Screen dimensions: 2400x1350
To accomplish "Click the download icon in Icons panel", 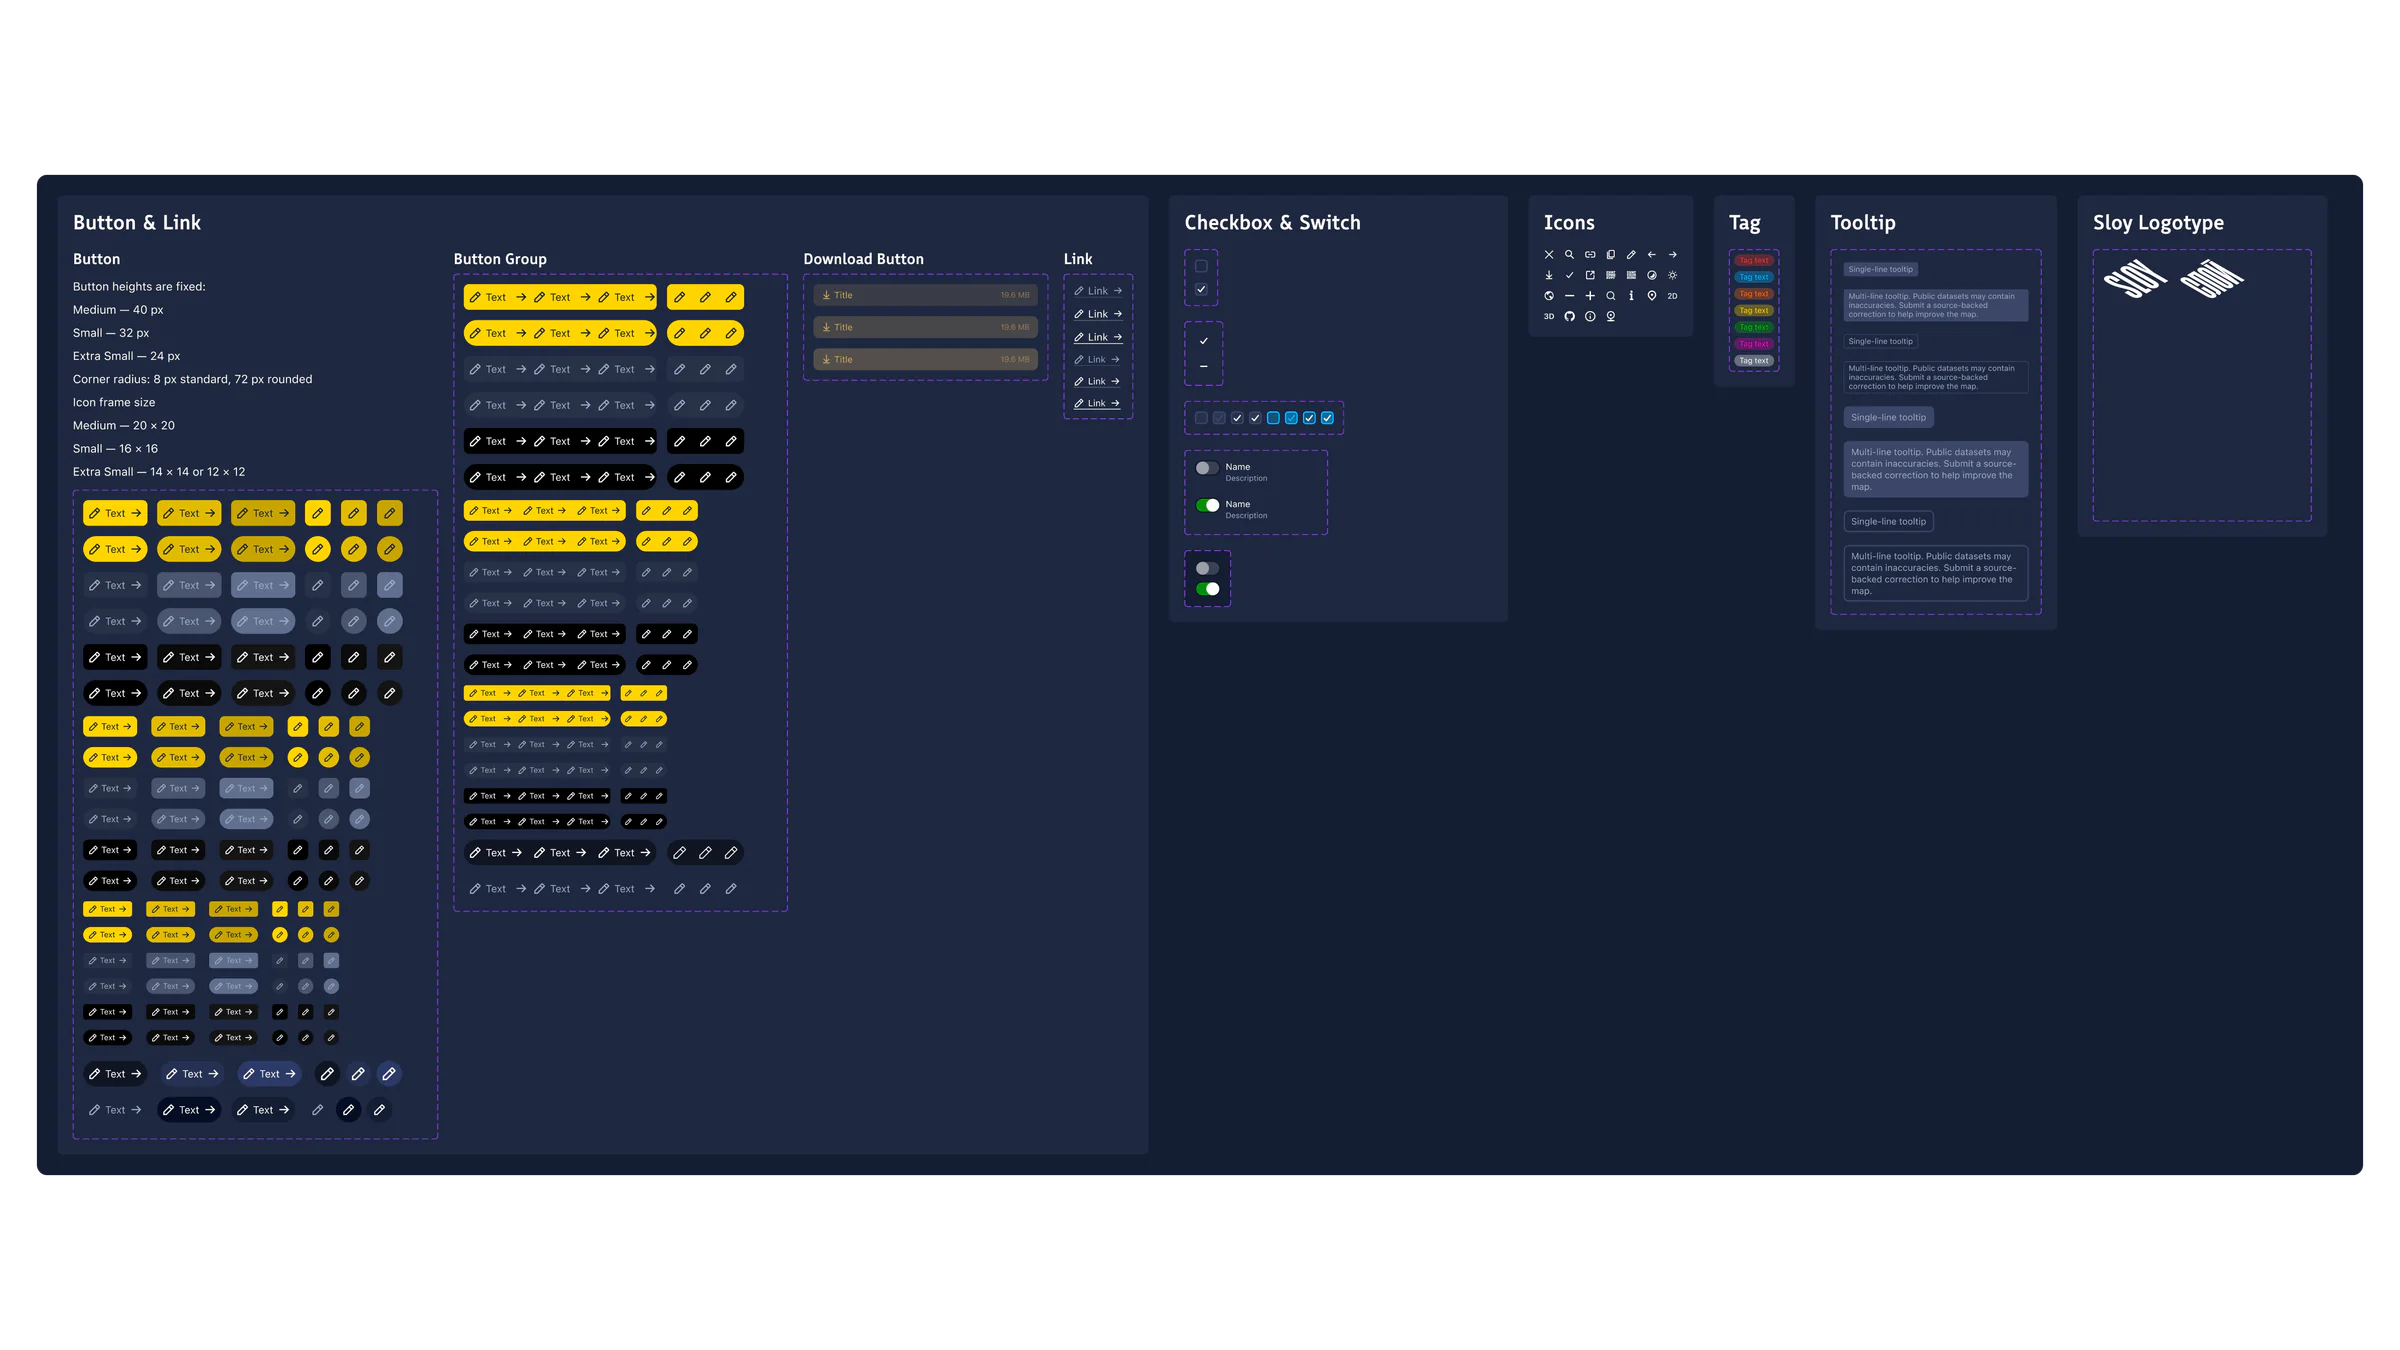I will pyautogui.click(x=1549, y=275).
